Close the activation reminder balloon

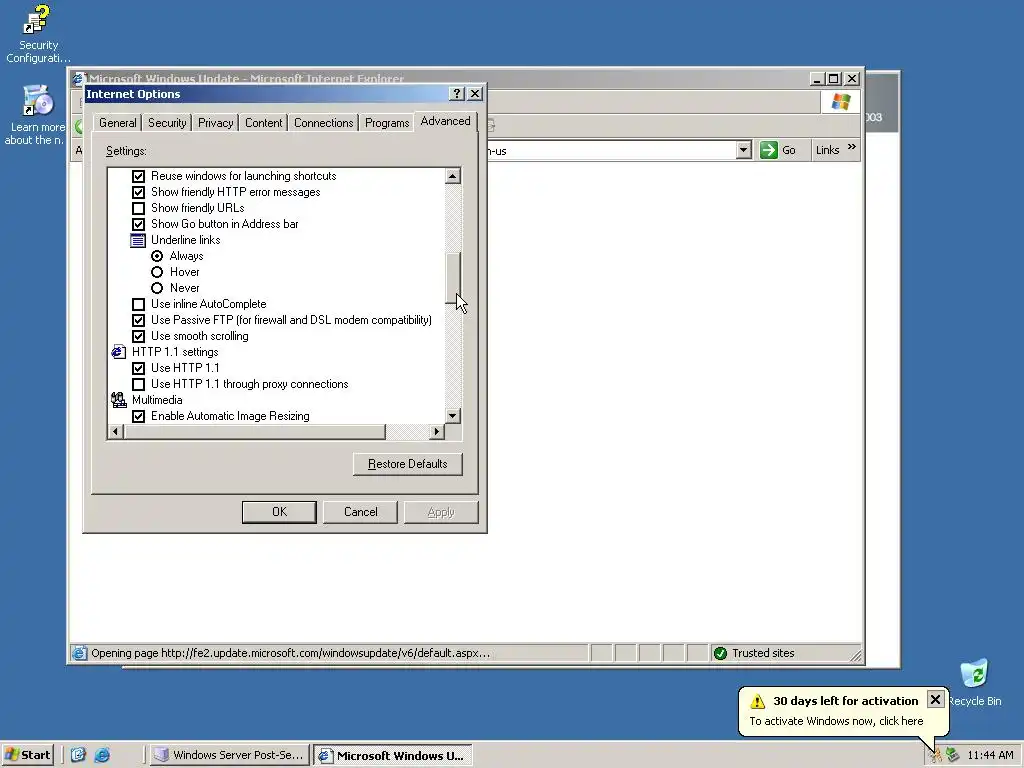(935, 700)
